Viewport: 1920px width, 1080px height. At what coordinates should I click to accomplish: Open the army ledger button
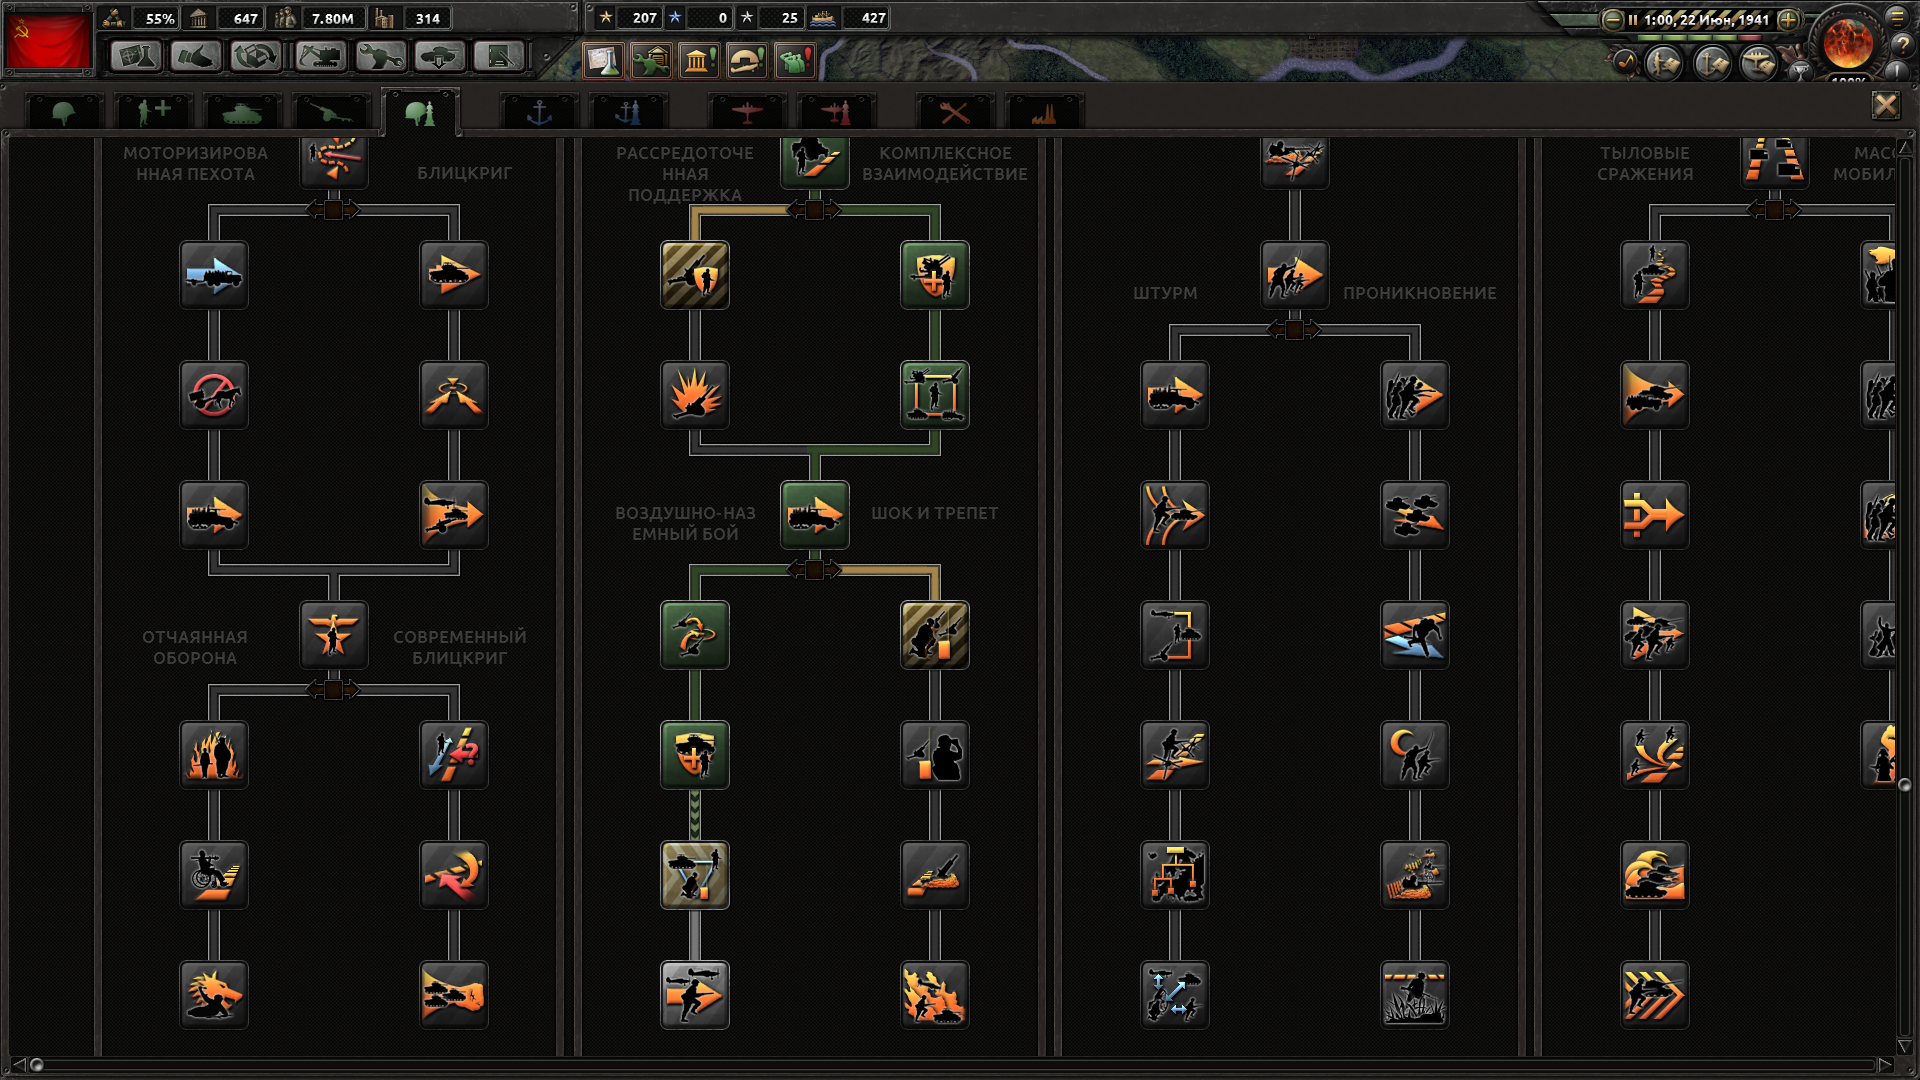coord(1665,63)
